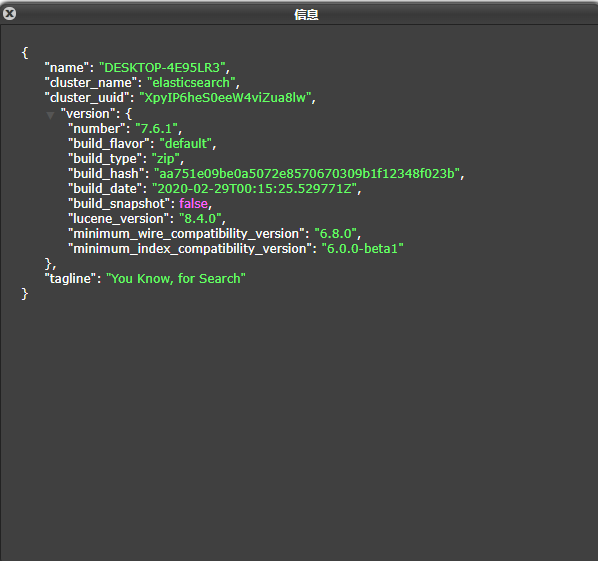Select the value "6.0.0-beta1"
598x561 pixels.
tap(362, 249)
